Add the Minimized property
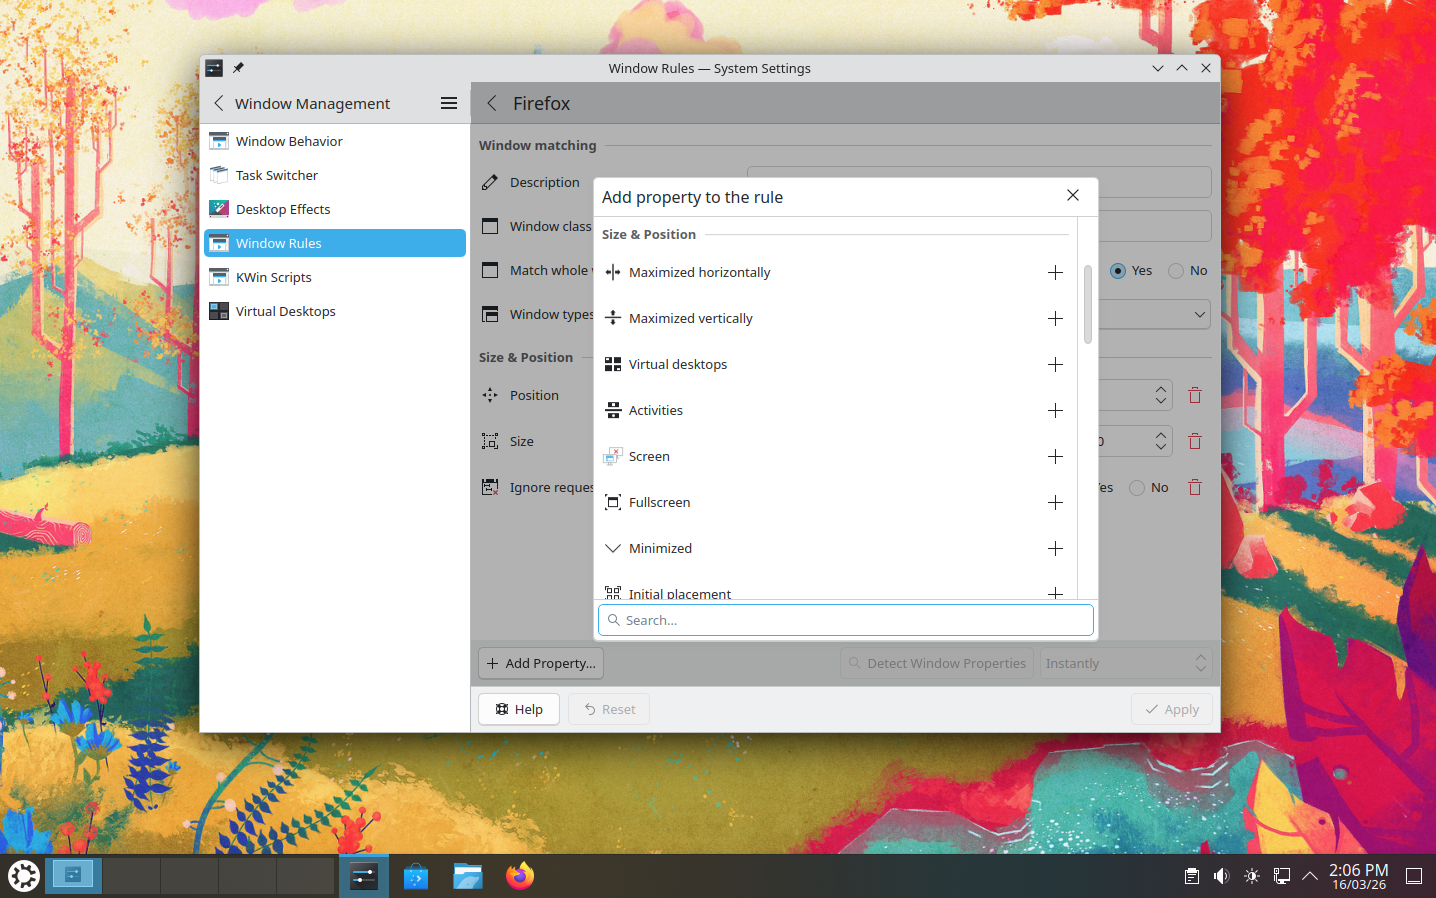Viewport: 1436px width, 898px height. [1055, 548]
